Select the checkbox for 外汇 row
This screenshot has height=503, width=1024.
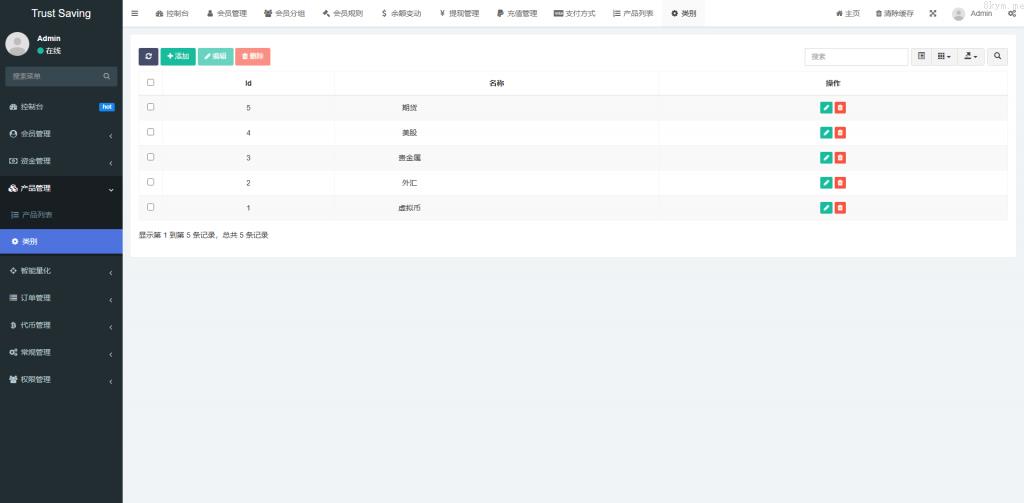(x=151, y=182)
